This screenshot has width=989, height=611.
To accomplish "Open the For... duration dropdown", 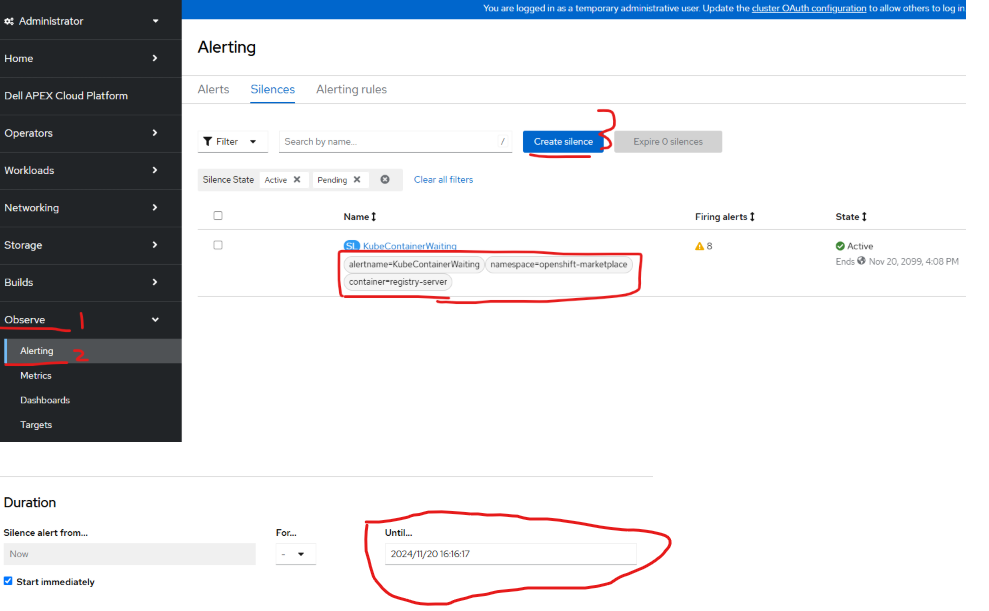I will click(x=295, y=553).
